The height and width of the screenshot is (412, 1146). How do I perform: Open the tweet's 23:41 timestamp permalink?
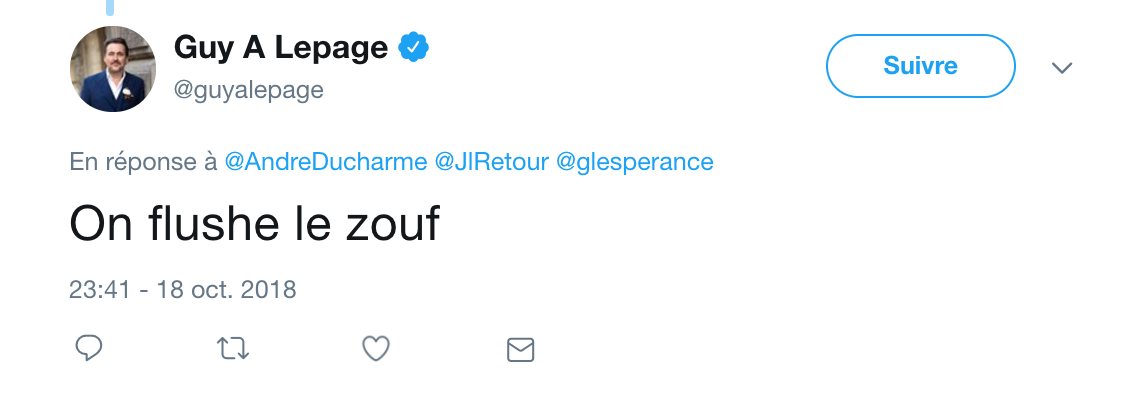99,289
